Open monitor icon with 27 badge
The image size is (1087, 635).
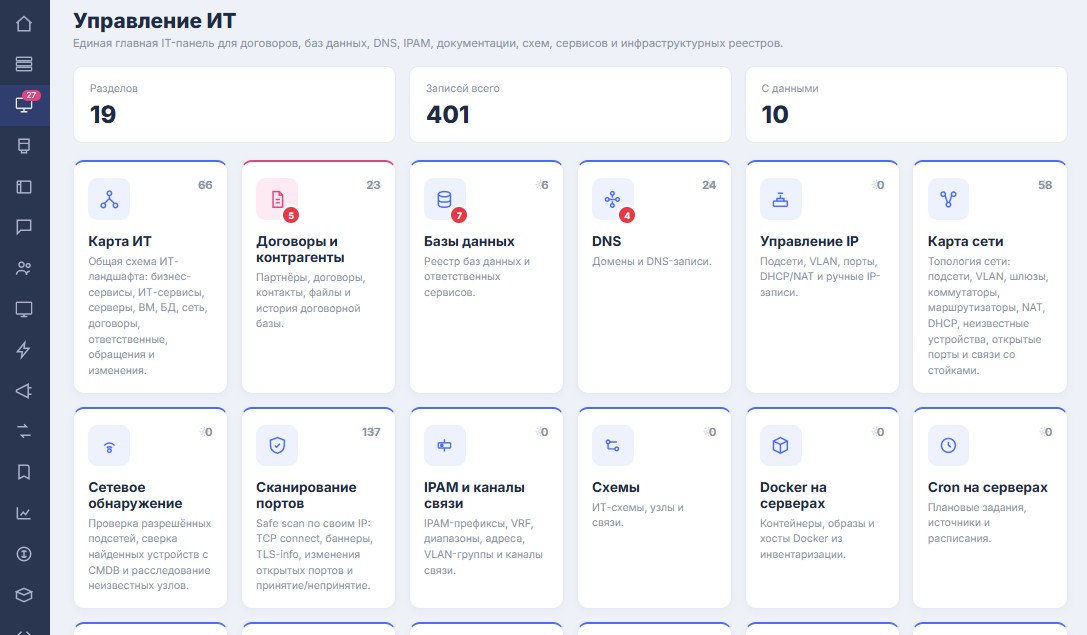point(24,105)
